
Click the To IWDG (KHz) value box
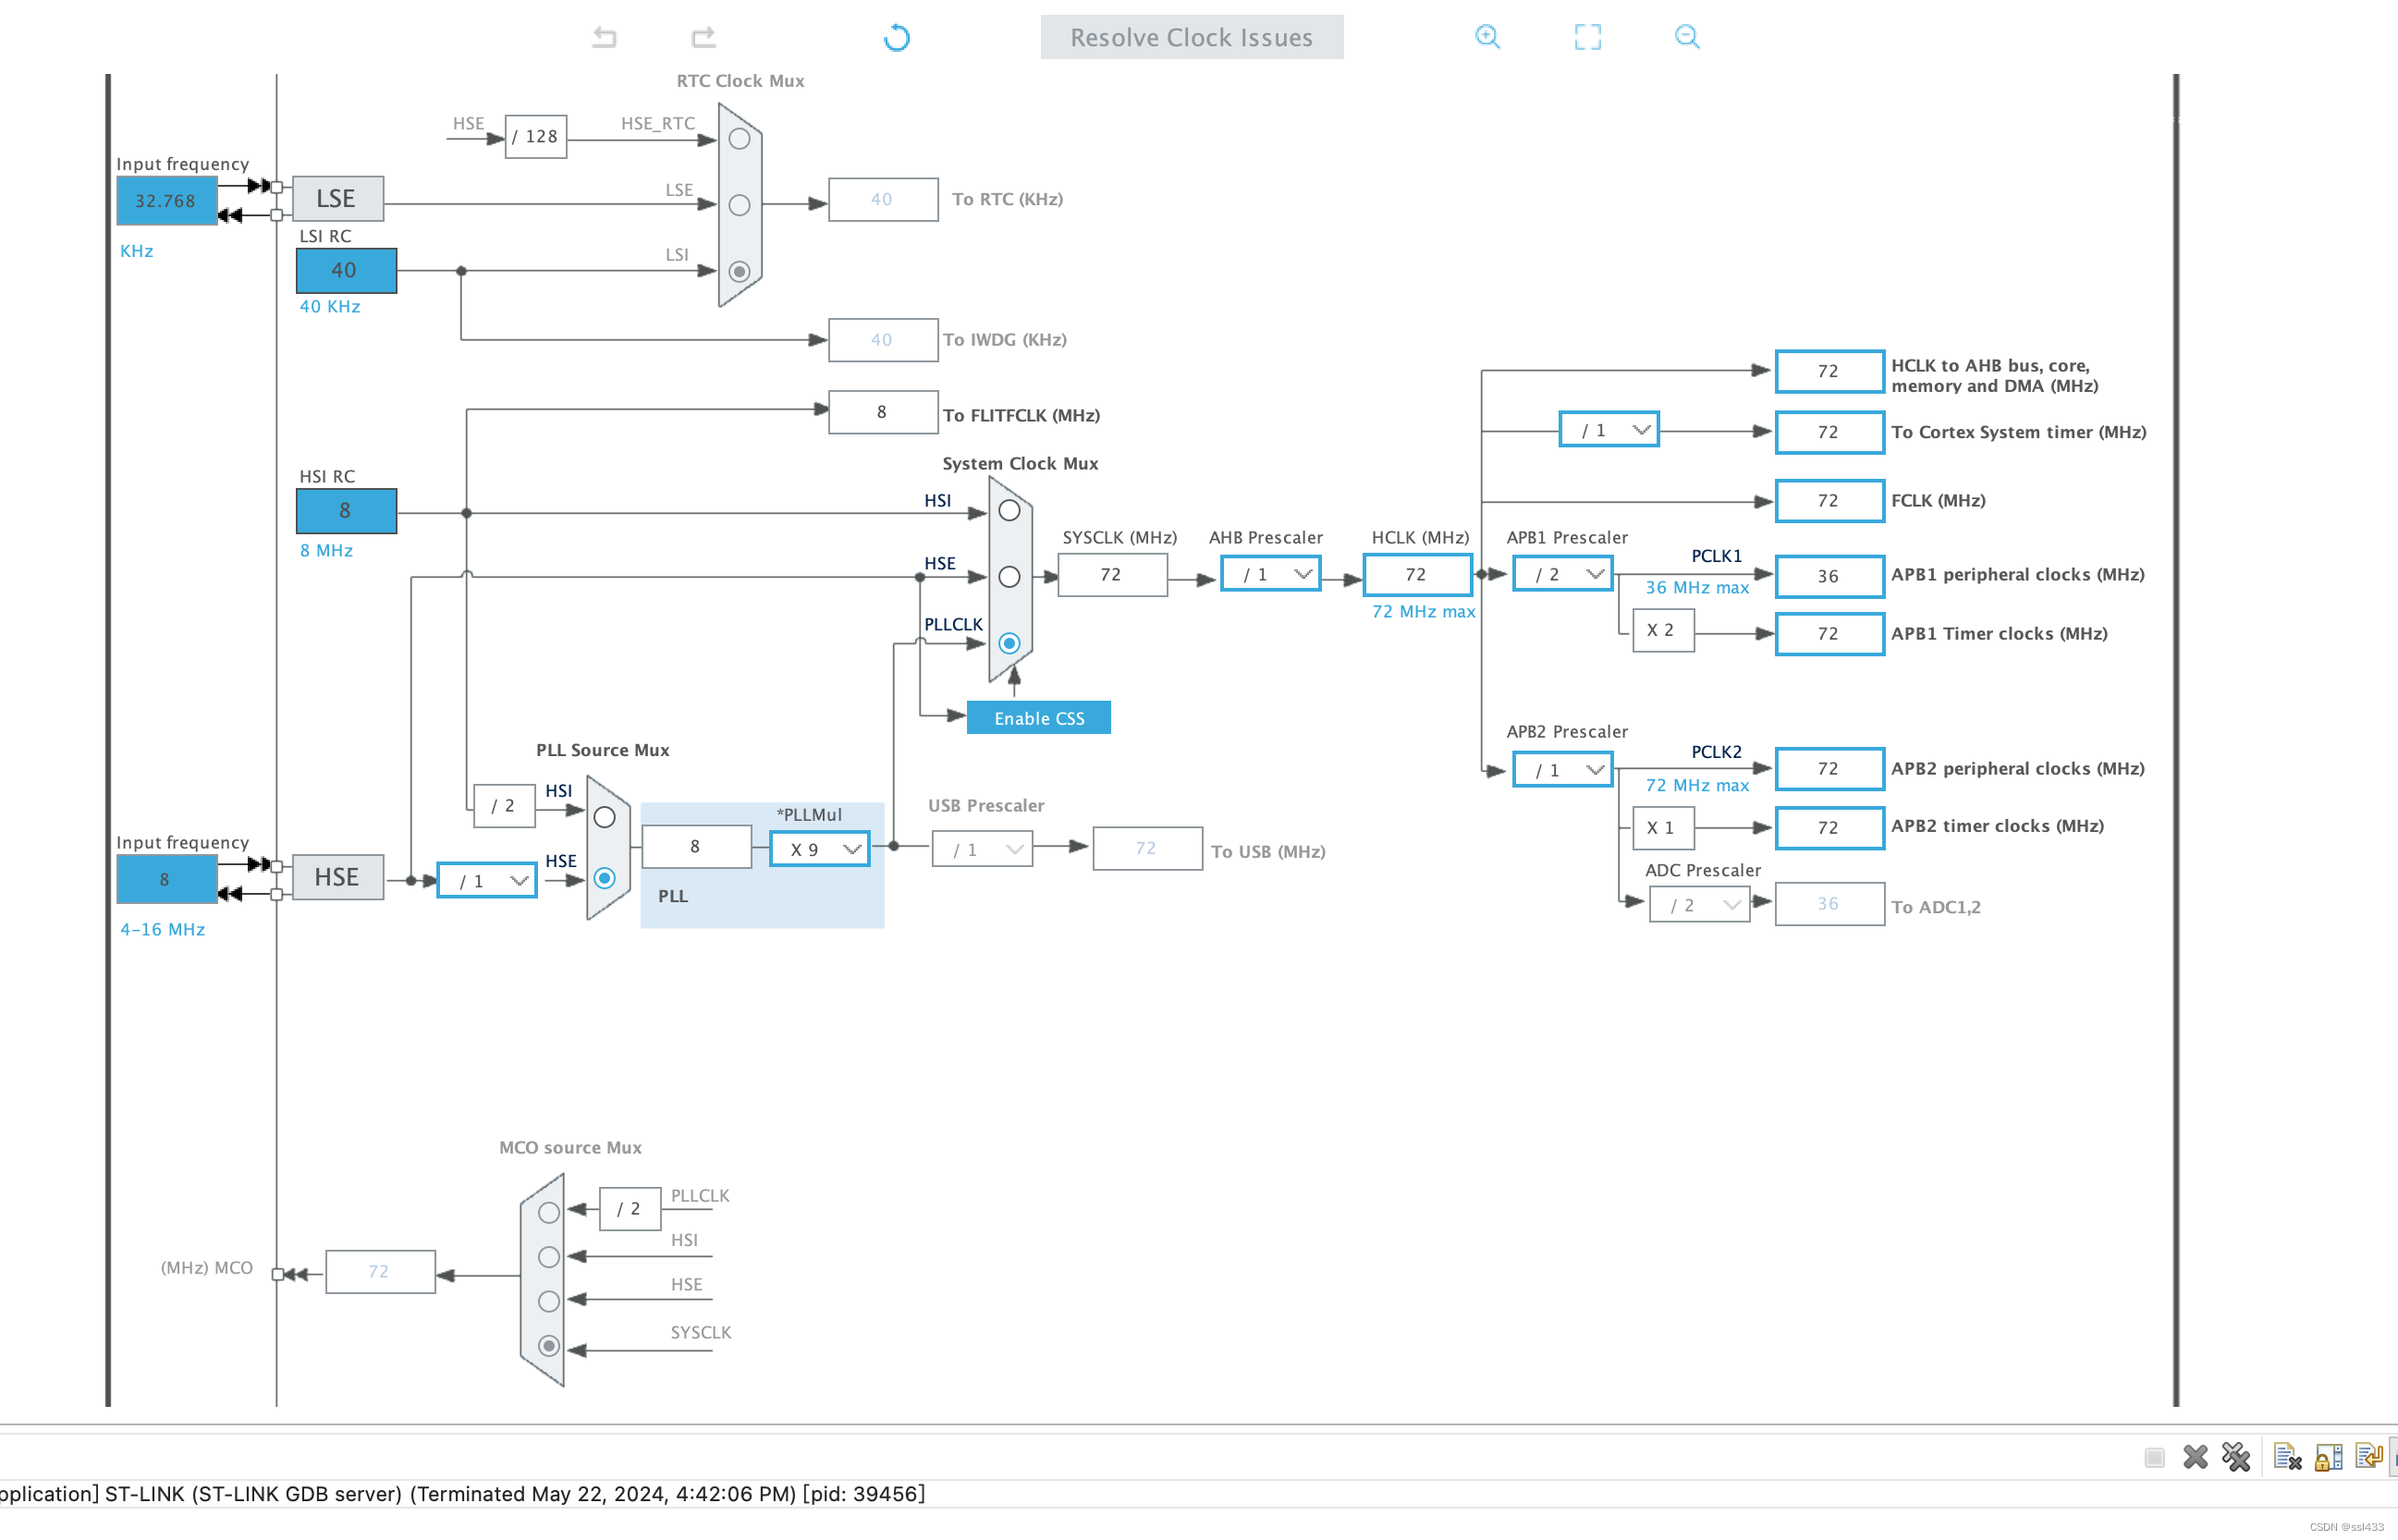pyautogui.click(x=883, y=340)
